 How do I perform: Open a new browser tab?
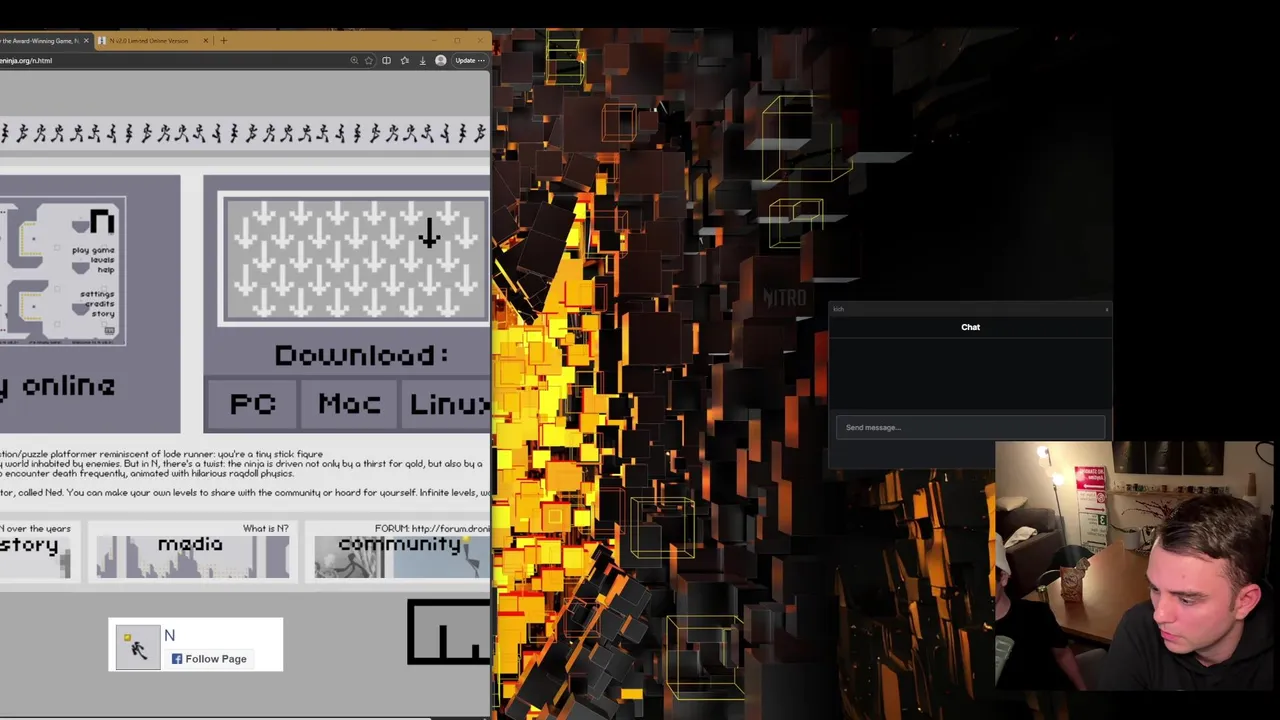[x=223, y=41]
